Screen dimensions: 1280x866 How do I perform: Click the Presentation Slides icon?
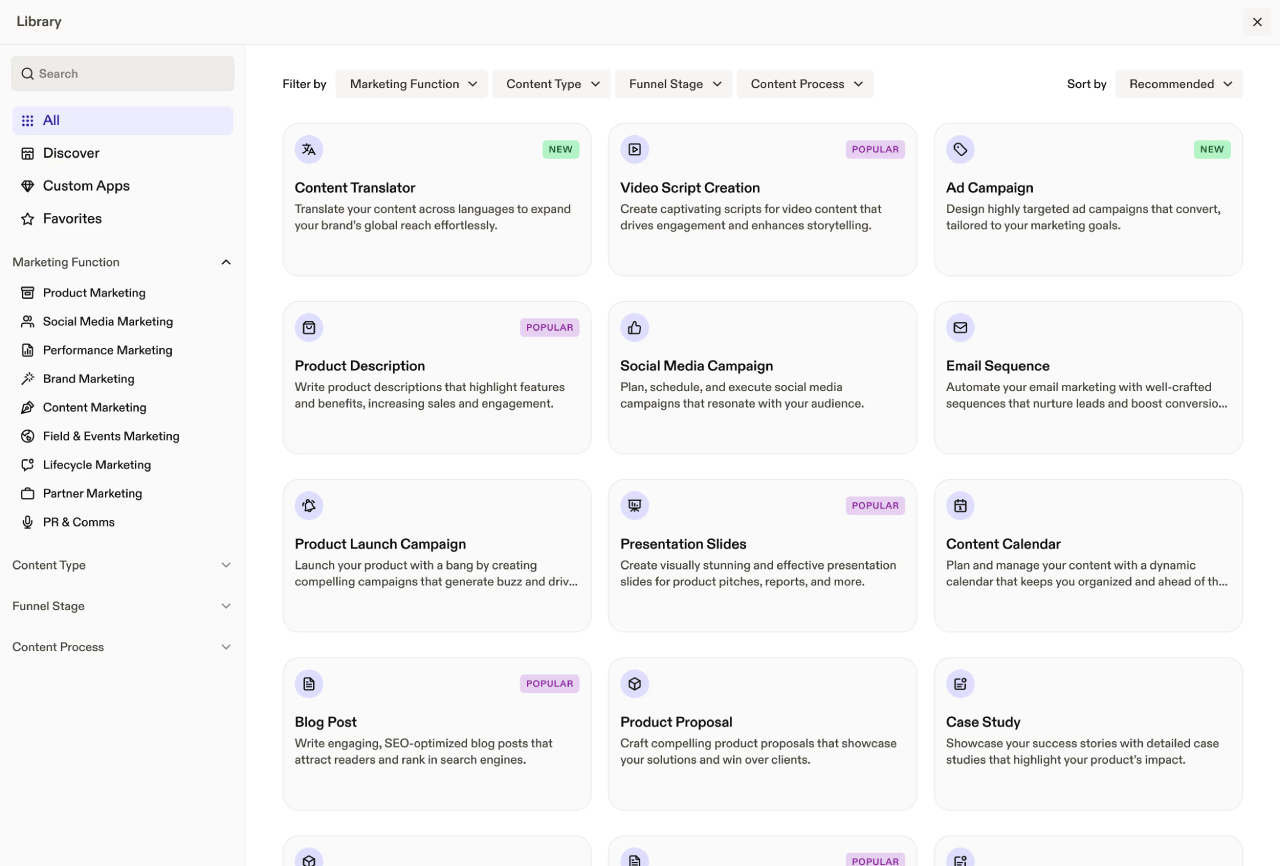634,506
